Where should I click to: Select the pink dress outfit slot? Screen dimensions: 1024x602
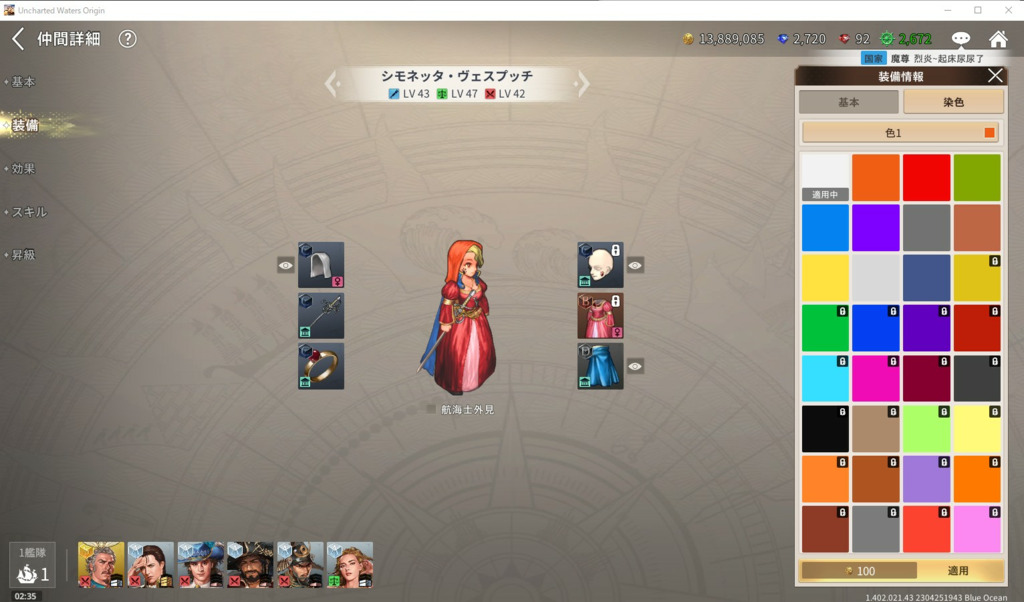[600, 315]
